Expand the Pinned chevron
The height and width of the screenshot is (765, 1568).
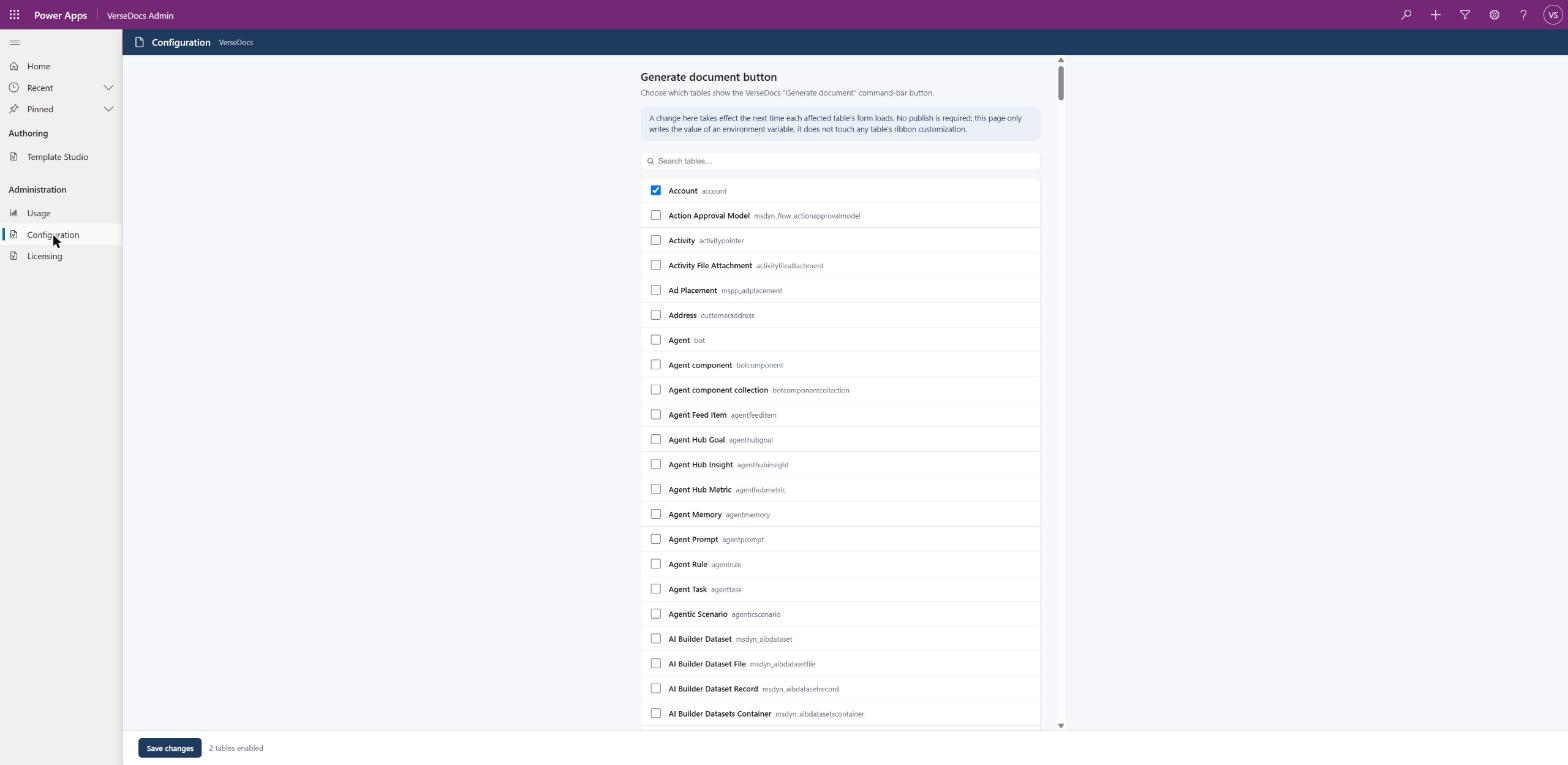108,109
